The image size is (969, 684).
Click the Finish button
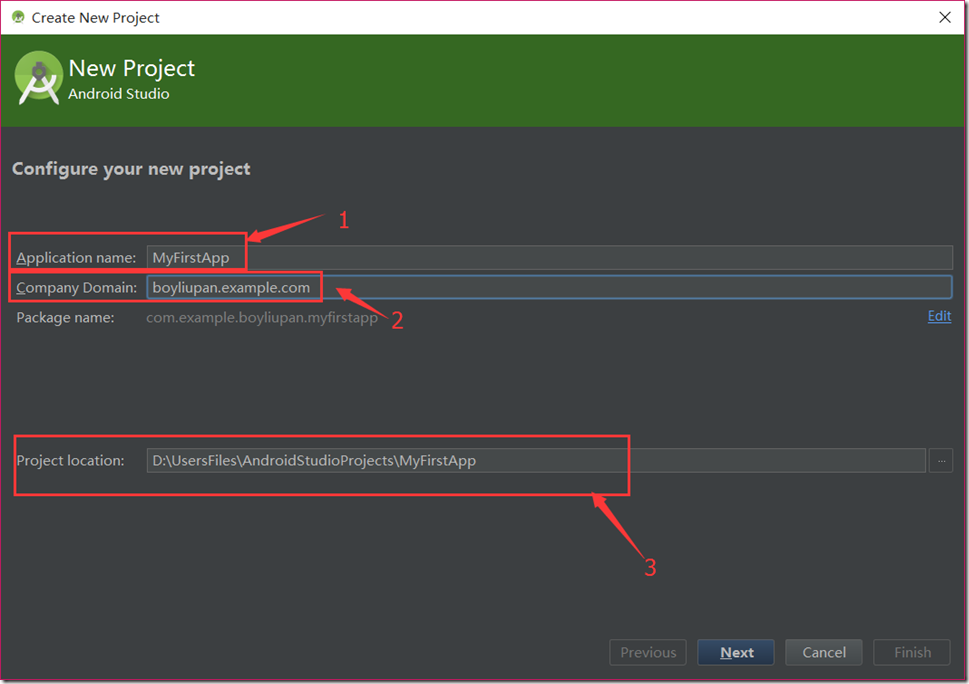(912, 652)
